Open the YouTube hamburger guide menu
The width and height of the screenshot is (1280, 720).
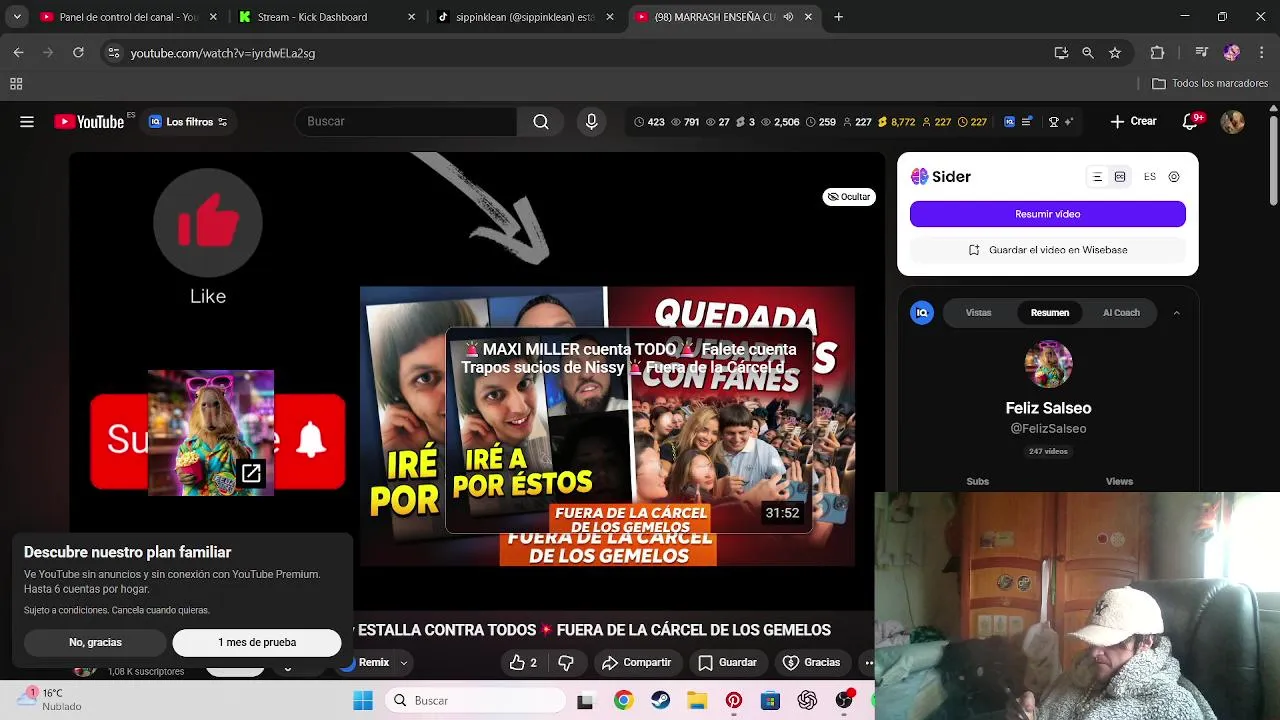(x=27, y=122)
